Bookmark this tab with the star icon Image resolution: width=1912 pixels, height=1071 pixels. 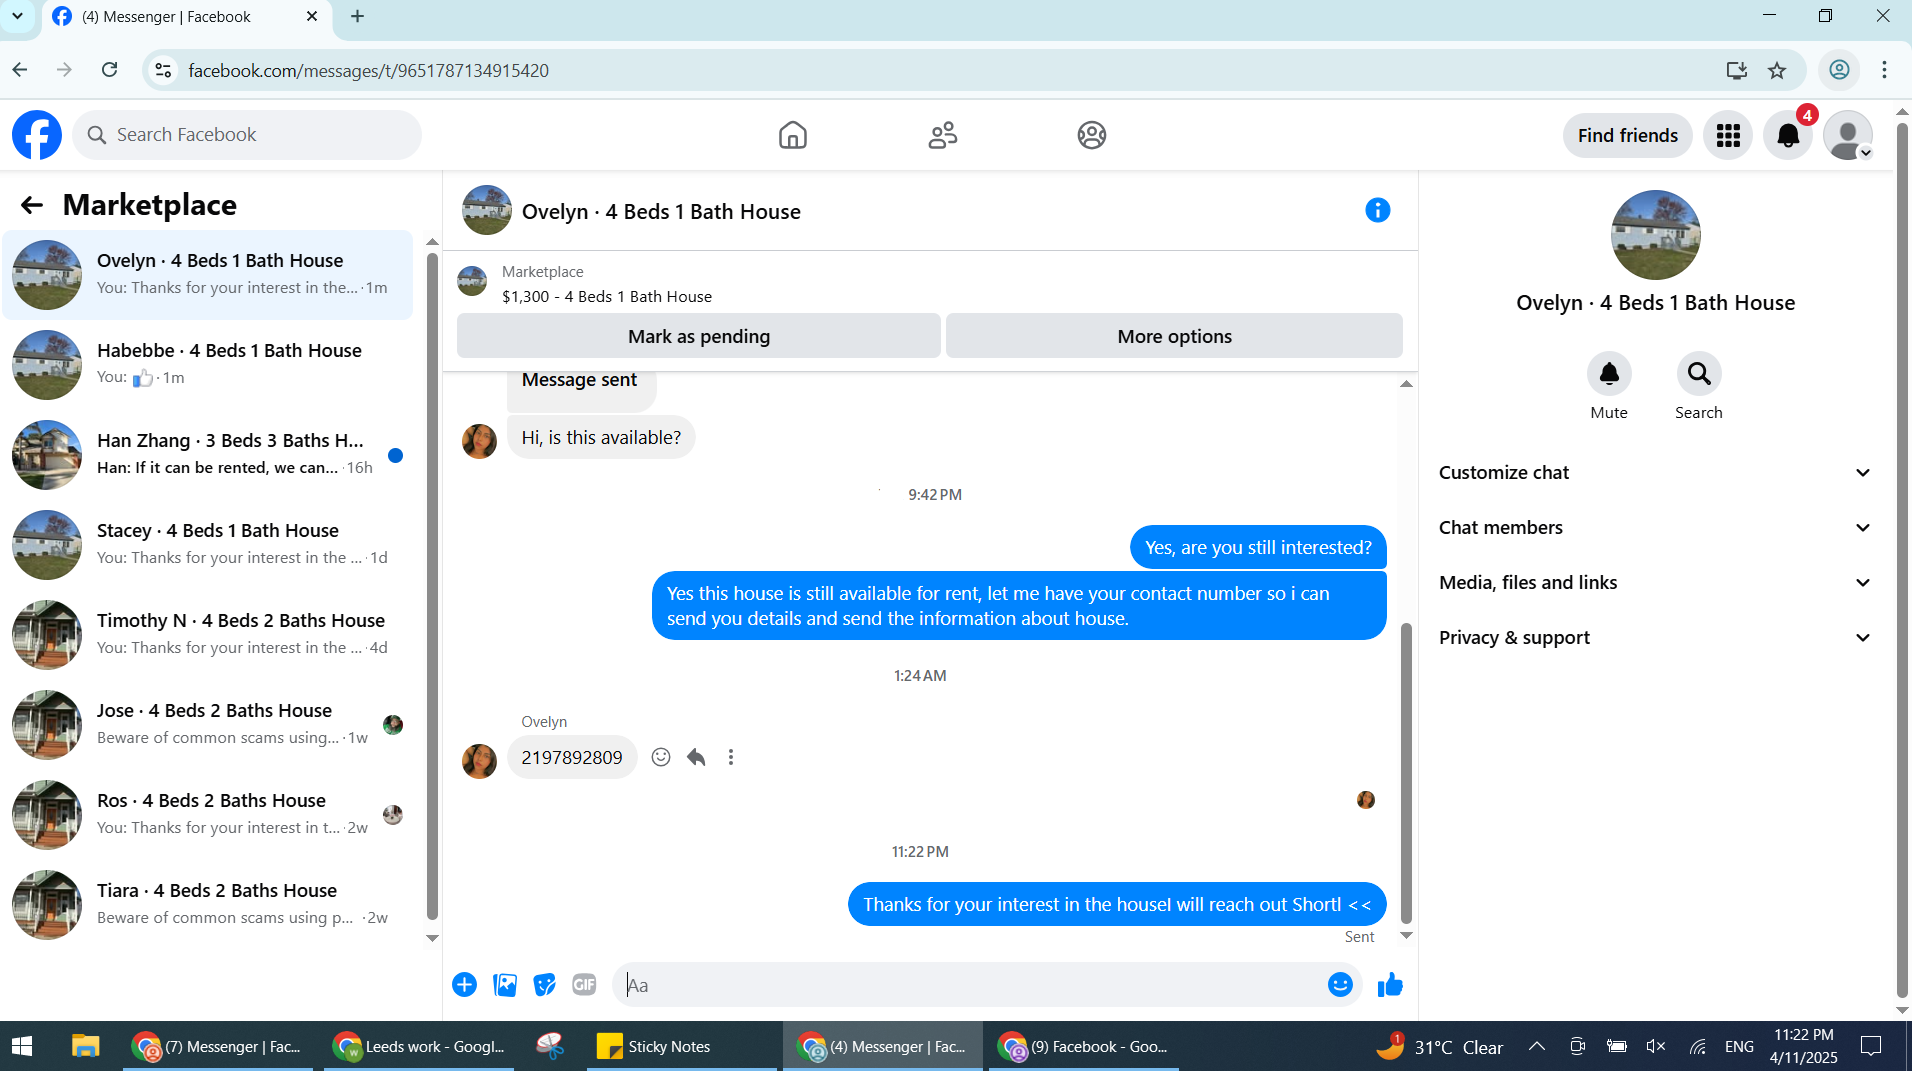coord(1777,70)
